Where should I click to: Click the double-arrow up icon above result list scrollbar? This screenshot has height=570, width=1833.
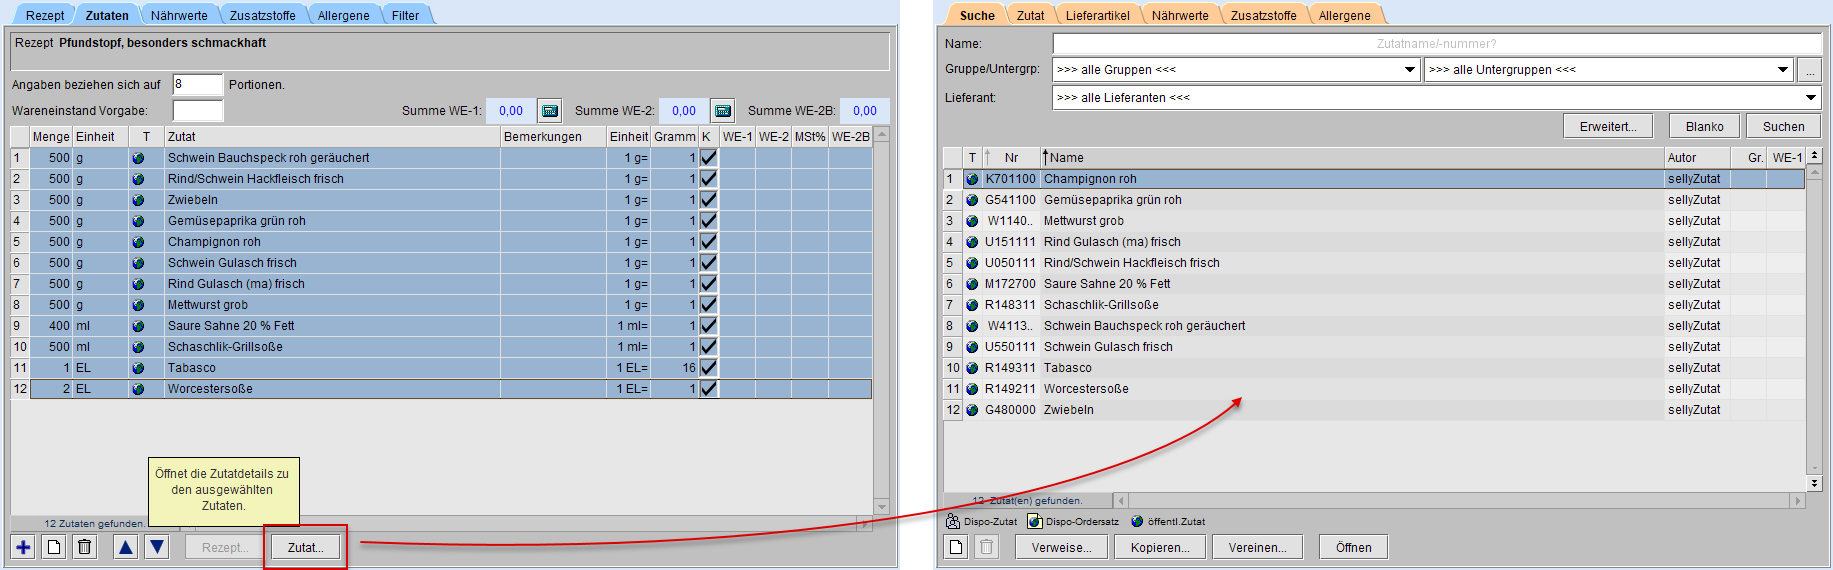coord(1814,156)
